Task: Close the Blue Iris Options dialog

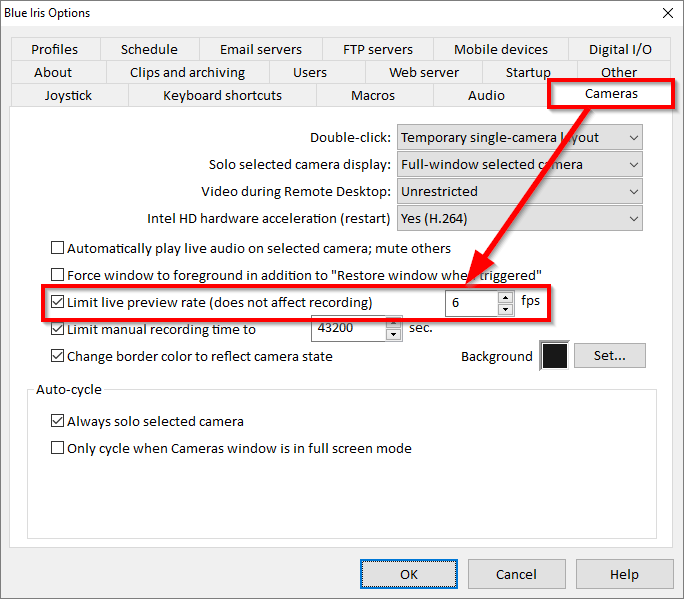Action: pyautogui.click(x=667, y=13)
